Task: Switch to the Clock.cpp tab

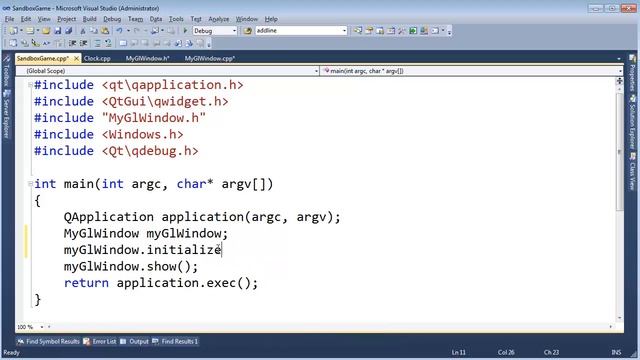Action: 97,59
